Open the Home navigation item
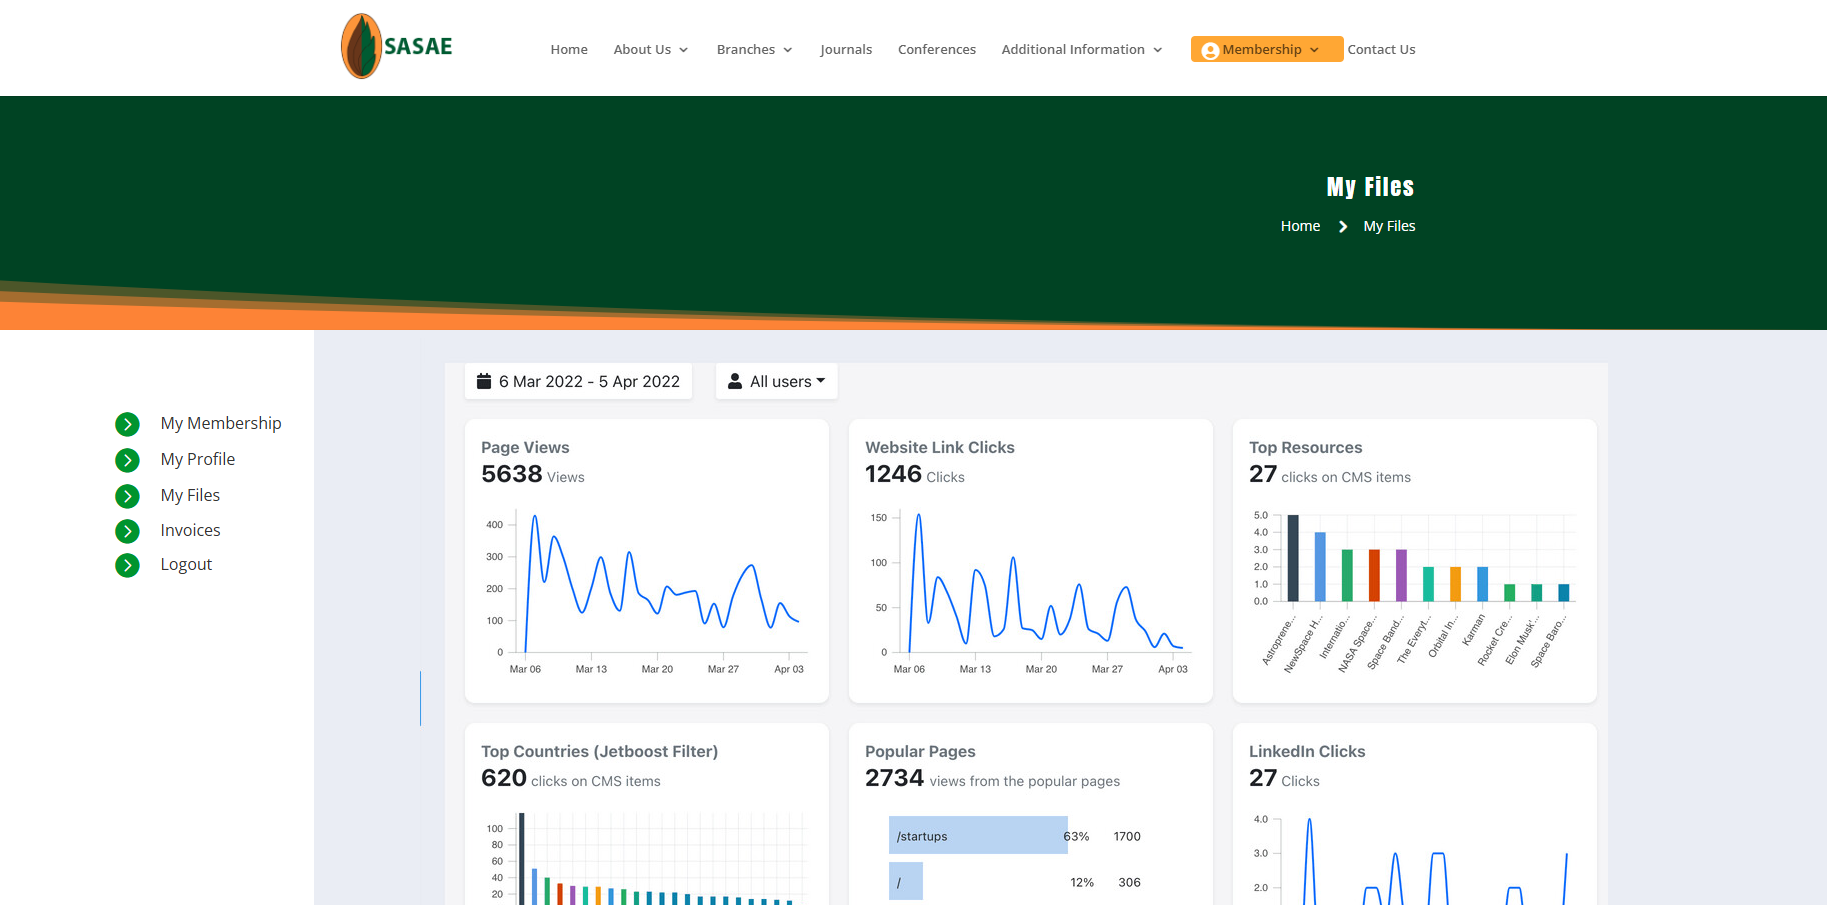The image size is (1827, 905). 569,49
